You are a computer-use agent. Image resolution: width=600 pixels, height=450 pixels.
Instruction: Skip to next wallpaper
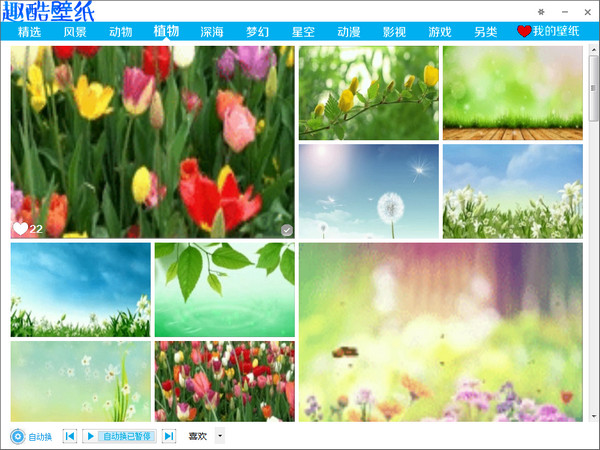(x=169, y=436)
